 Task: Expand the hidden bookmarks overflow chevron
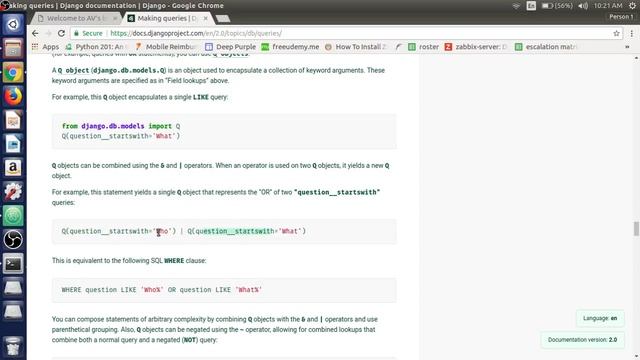pos(627,47)
